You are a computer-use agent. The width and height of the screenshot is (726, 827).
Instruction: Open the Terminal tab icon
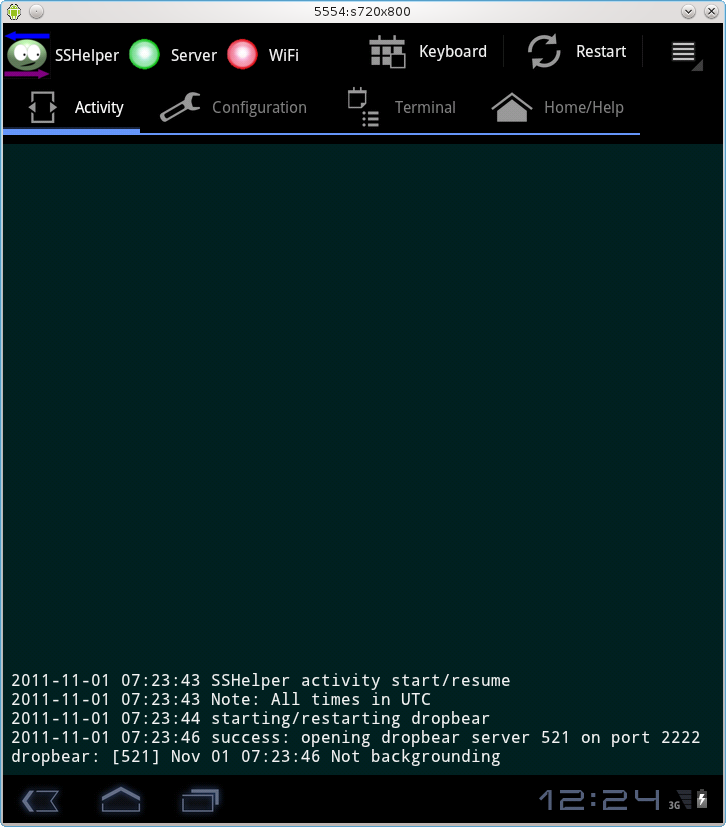pyautogui.click(x=363, y=107)
